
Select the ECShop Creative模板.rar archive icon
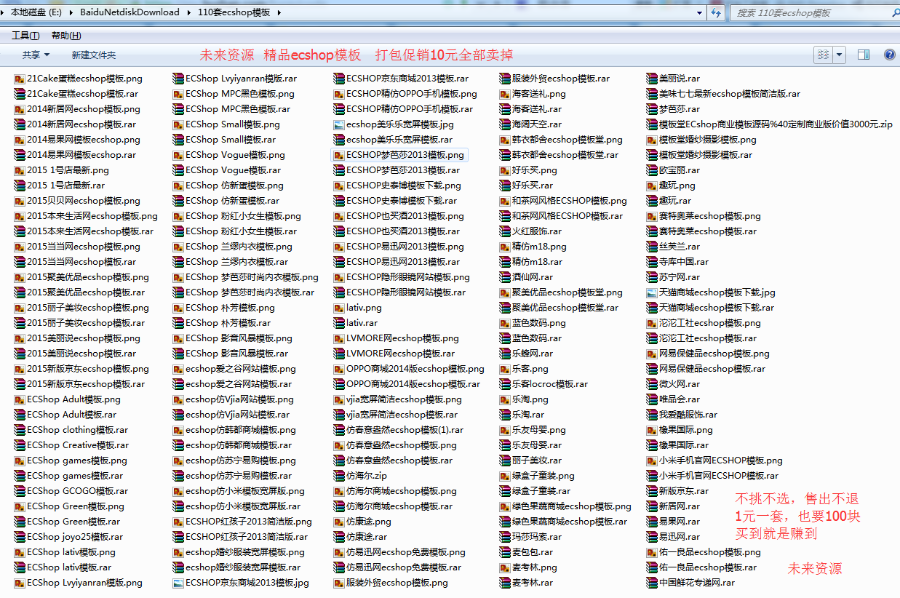(20, 445)
